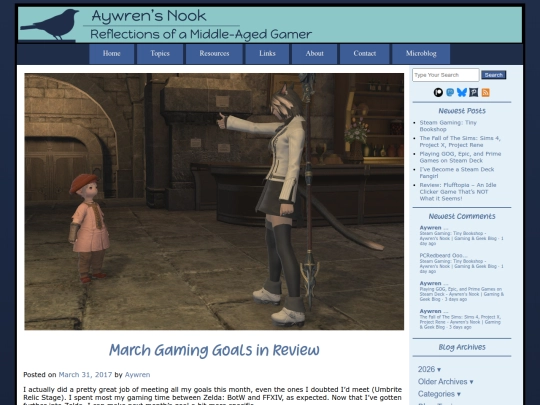This screenshot has width=540, height=405.
Task: Open the Patreon icon link
Action: [438, 92]
